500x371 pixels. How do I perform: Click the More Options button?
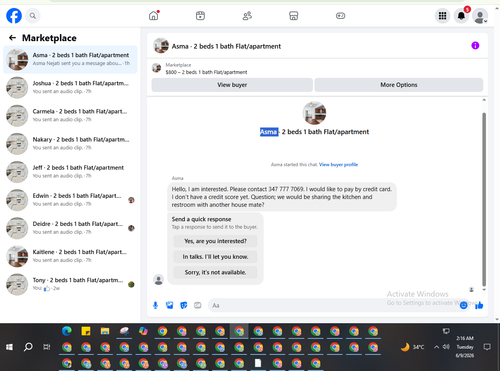(399, 85)
